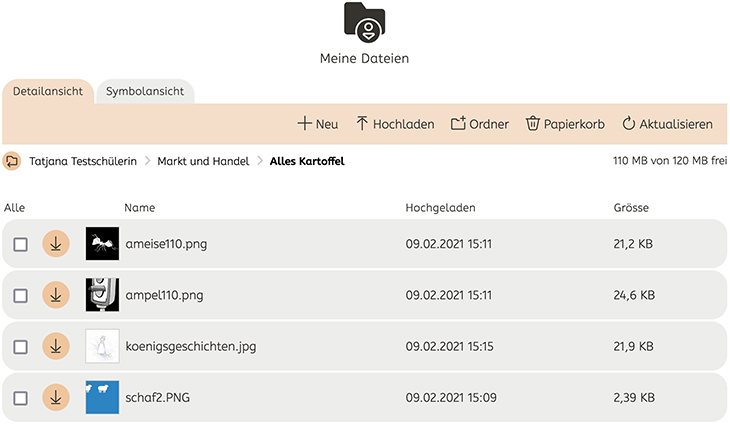Open the Tatjana Testschülerin breadcrumb
The width and height of the screenshot is (730, 425).
pyautogui.click(x=83, y=161)
